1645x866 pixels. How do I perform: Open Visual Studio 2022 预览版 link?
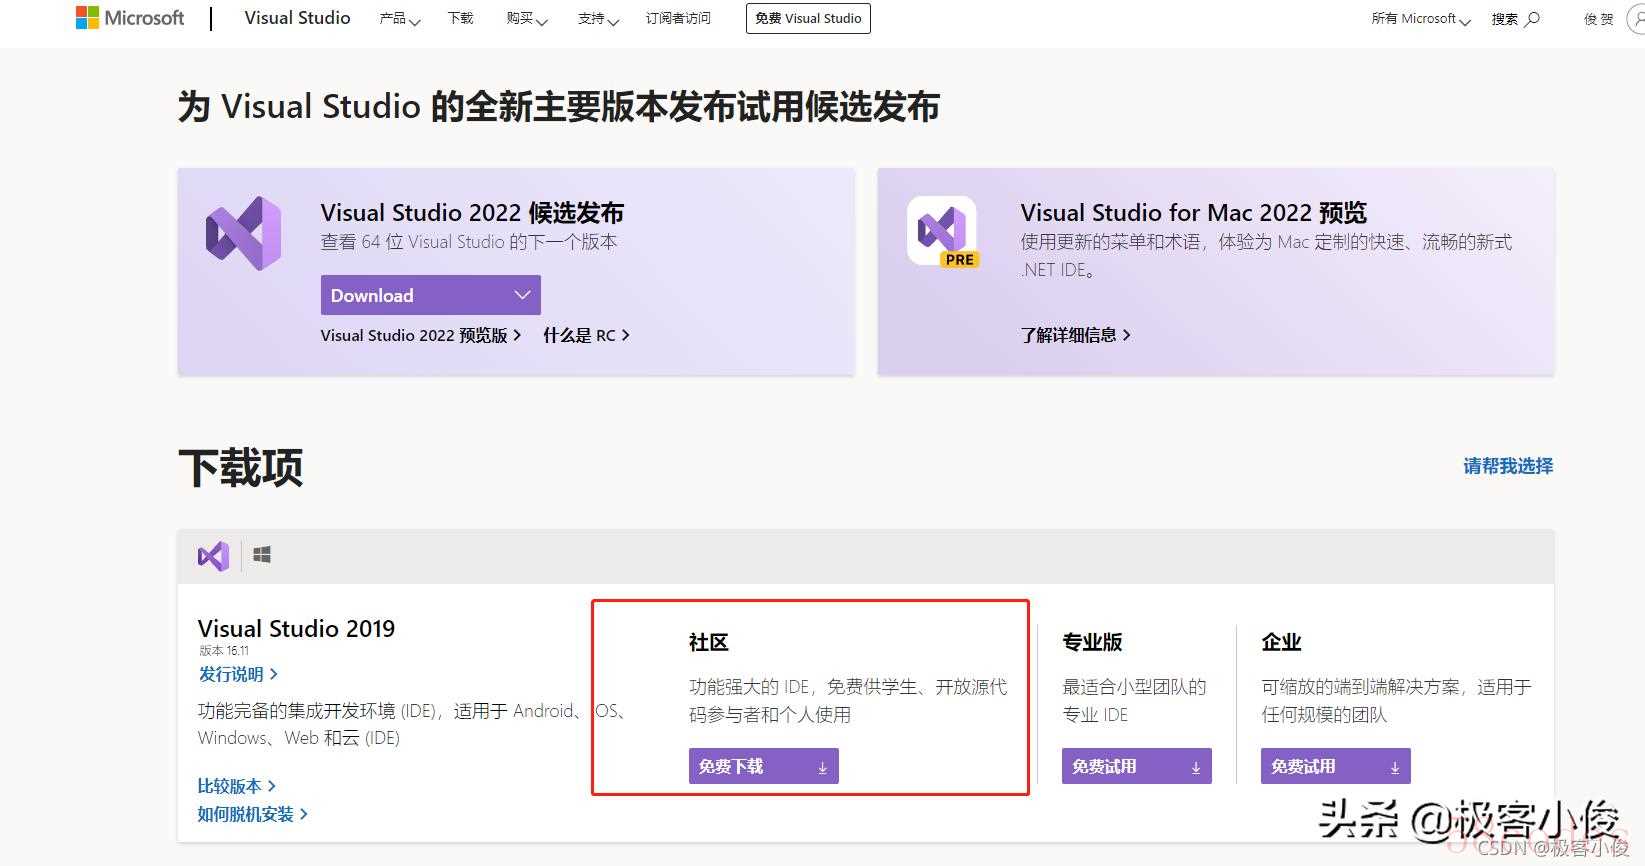point(421,335)
